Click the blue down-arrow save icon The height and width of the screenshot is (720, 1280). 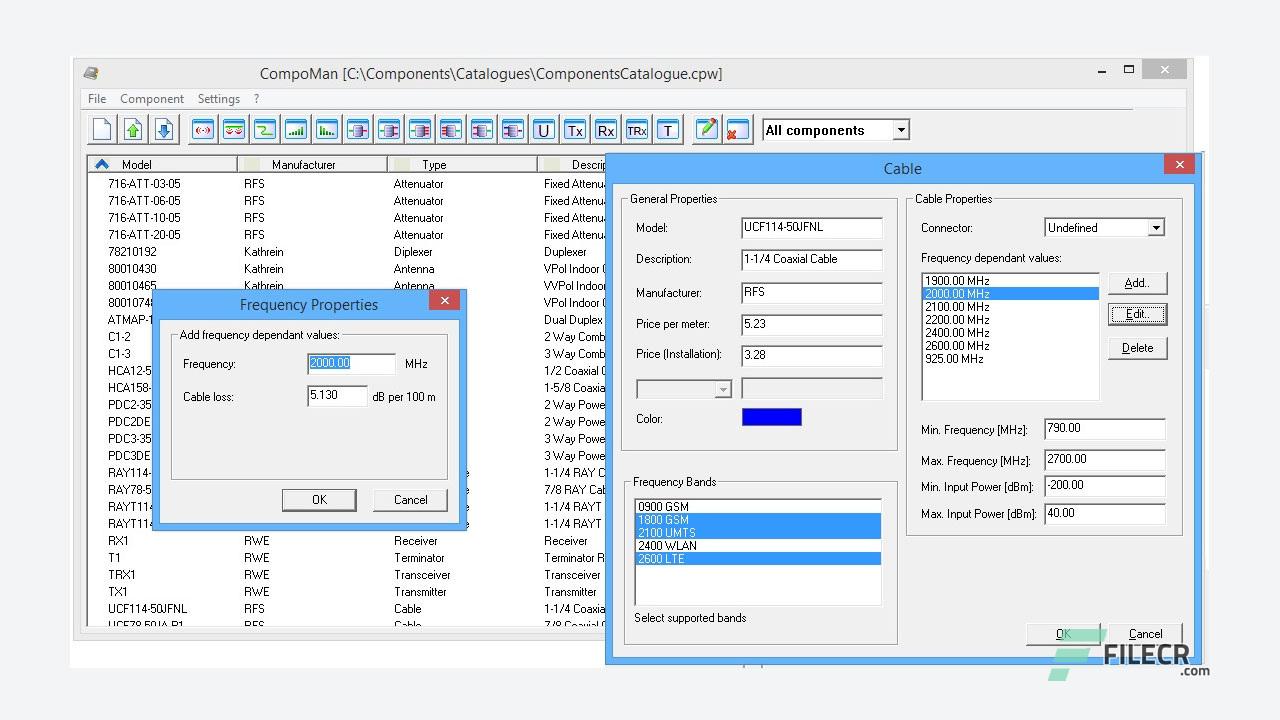click(x=164, y=129)
